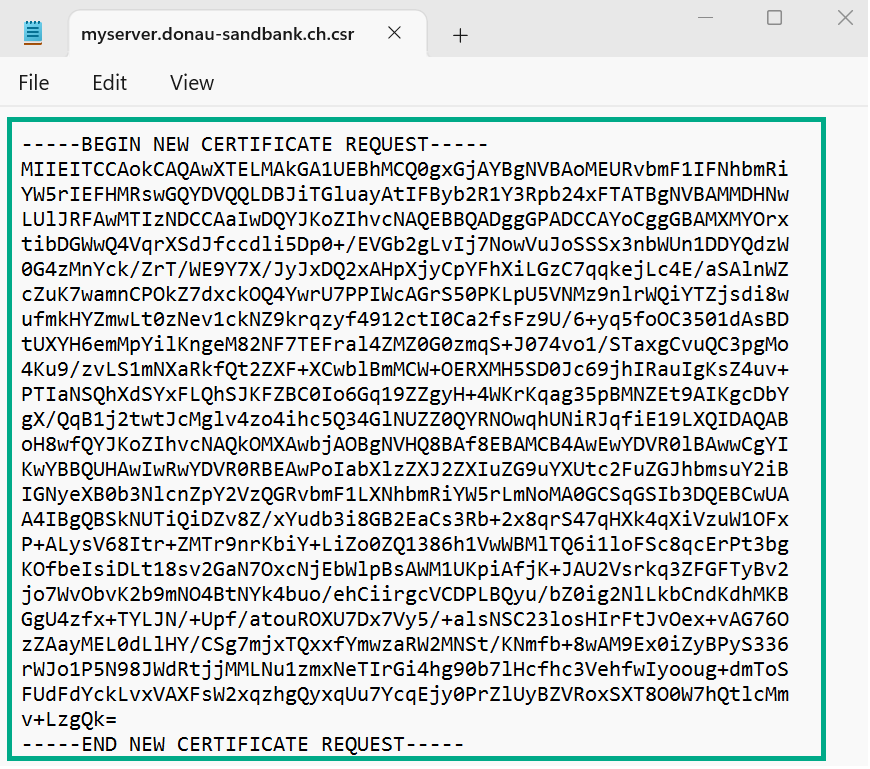Click the line starting with 4Ku9/zvLS1mNXa
This screenshot has height=769, width=870.
point(405,369)
